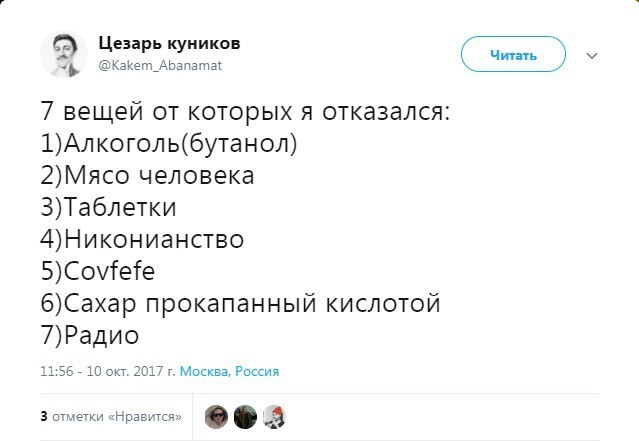
Task: Click the Цезарь куников profile avatar
Action: coord(64,54)
